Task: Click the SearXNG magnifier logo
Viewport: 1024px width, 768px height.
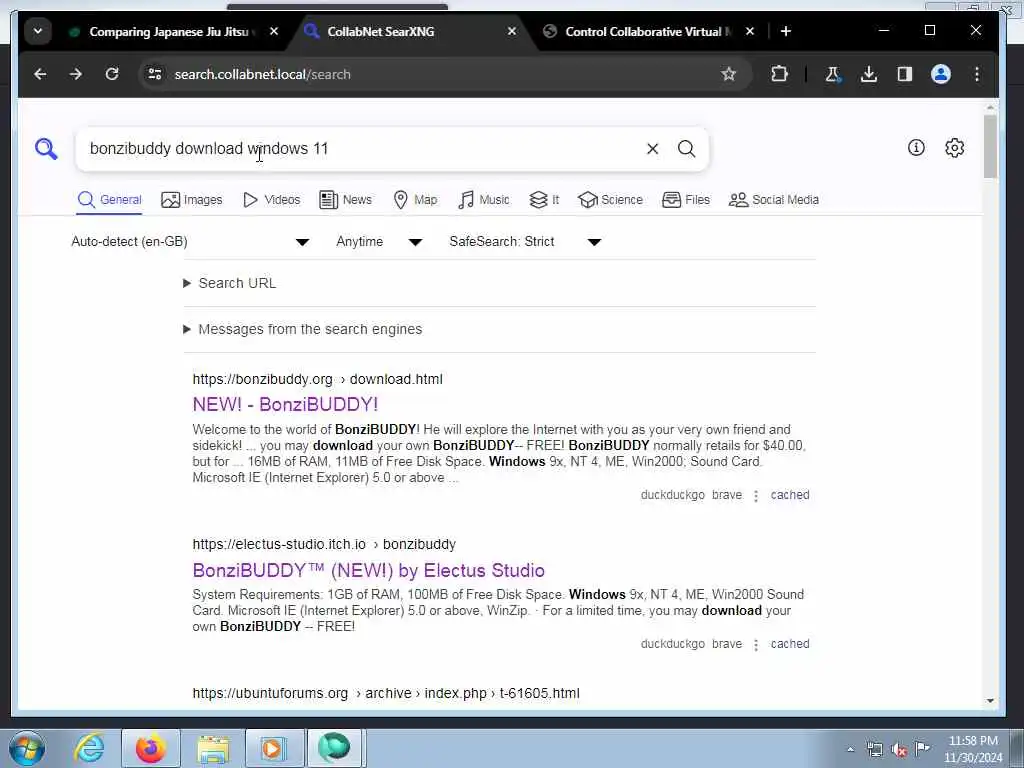Action: (46, 149)
